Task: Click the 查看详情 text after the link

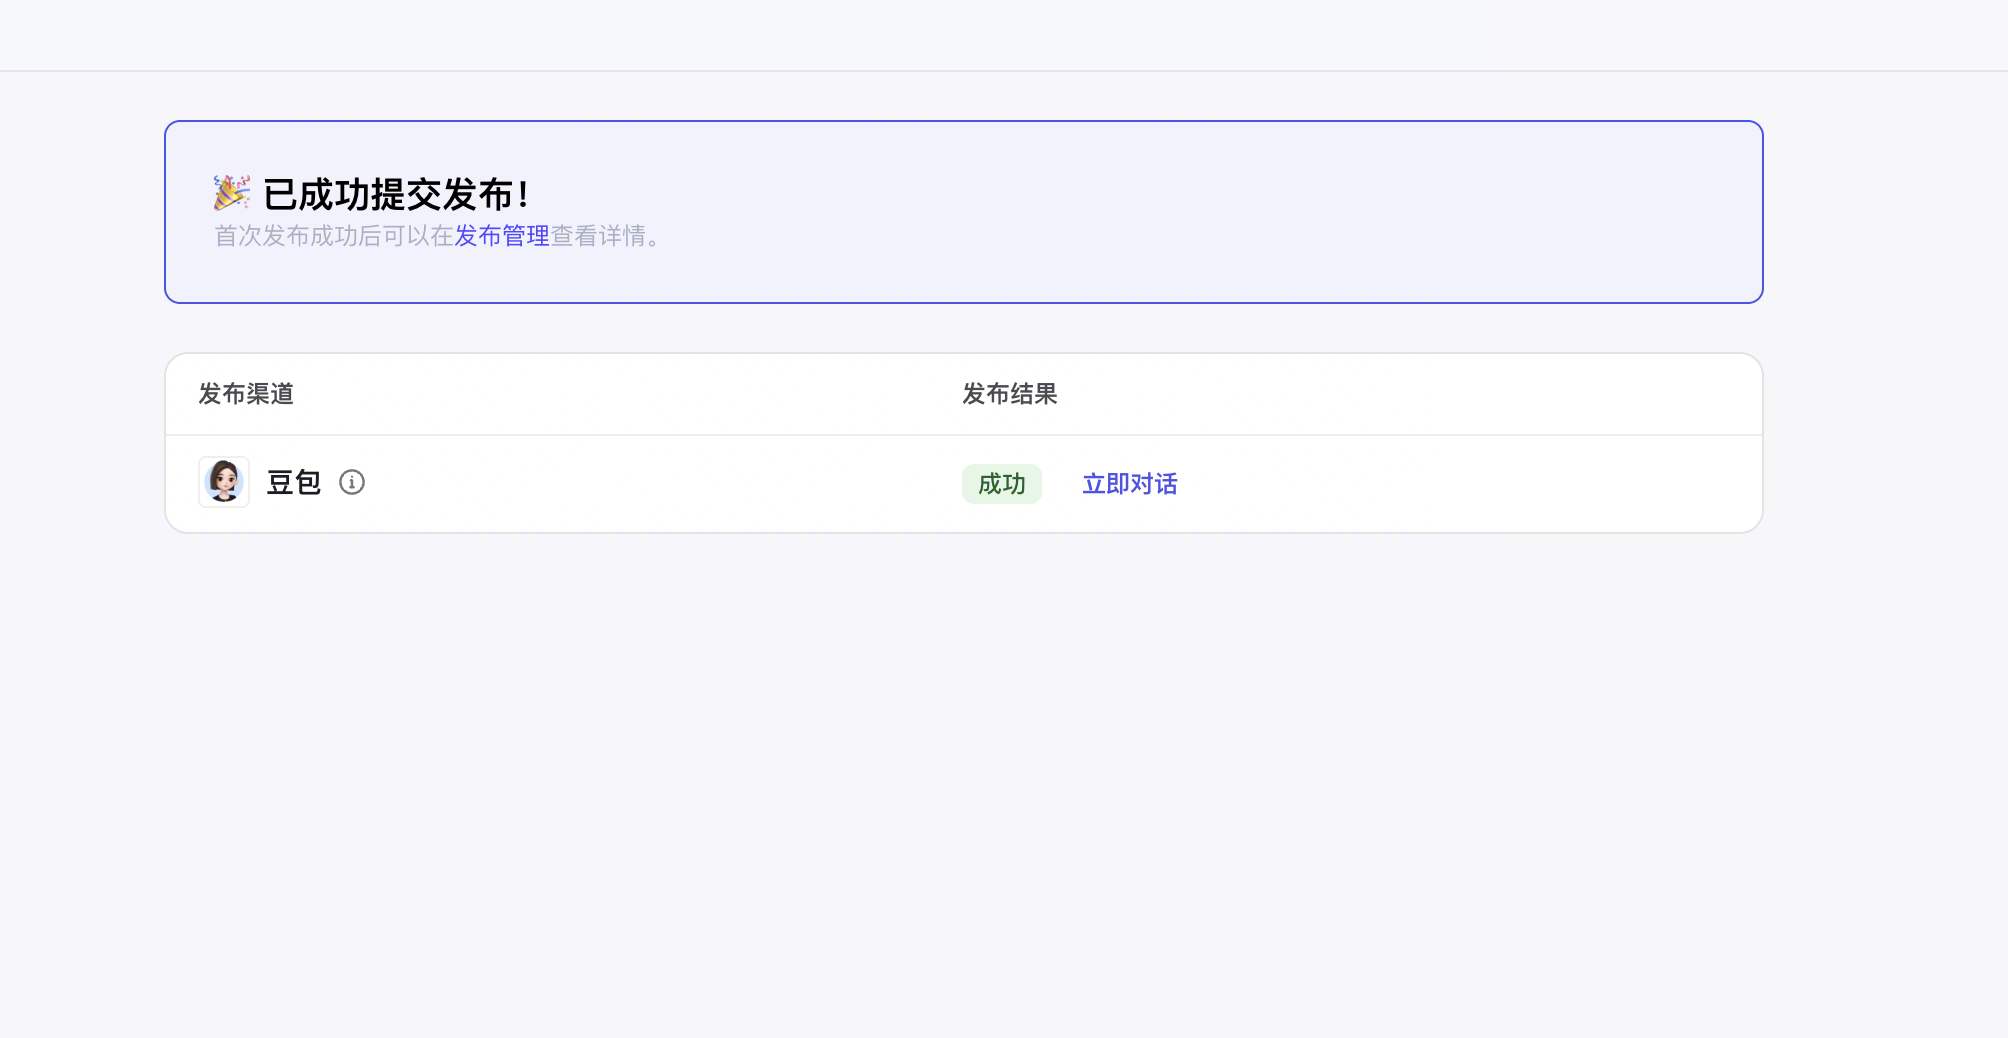Action: [x=598, y=236]
